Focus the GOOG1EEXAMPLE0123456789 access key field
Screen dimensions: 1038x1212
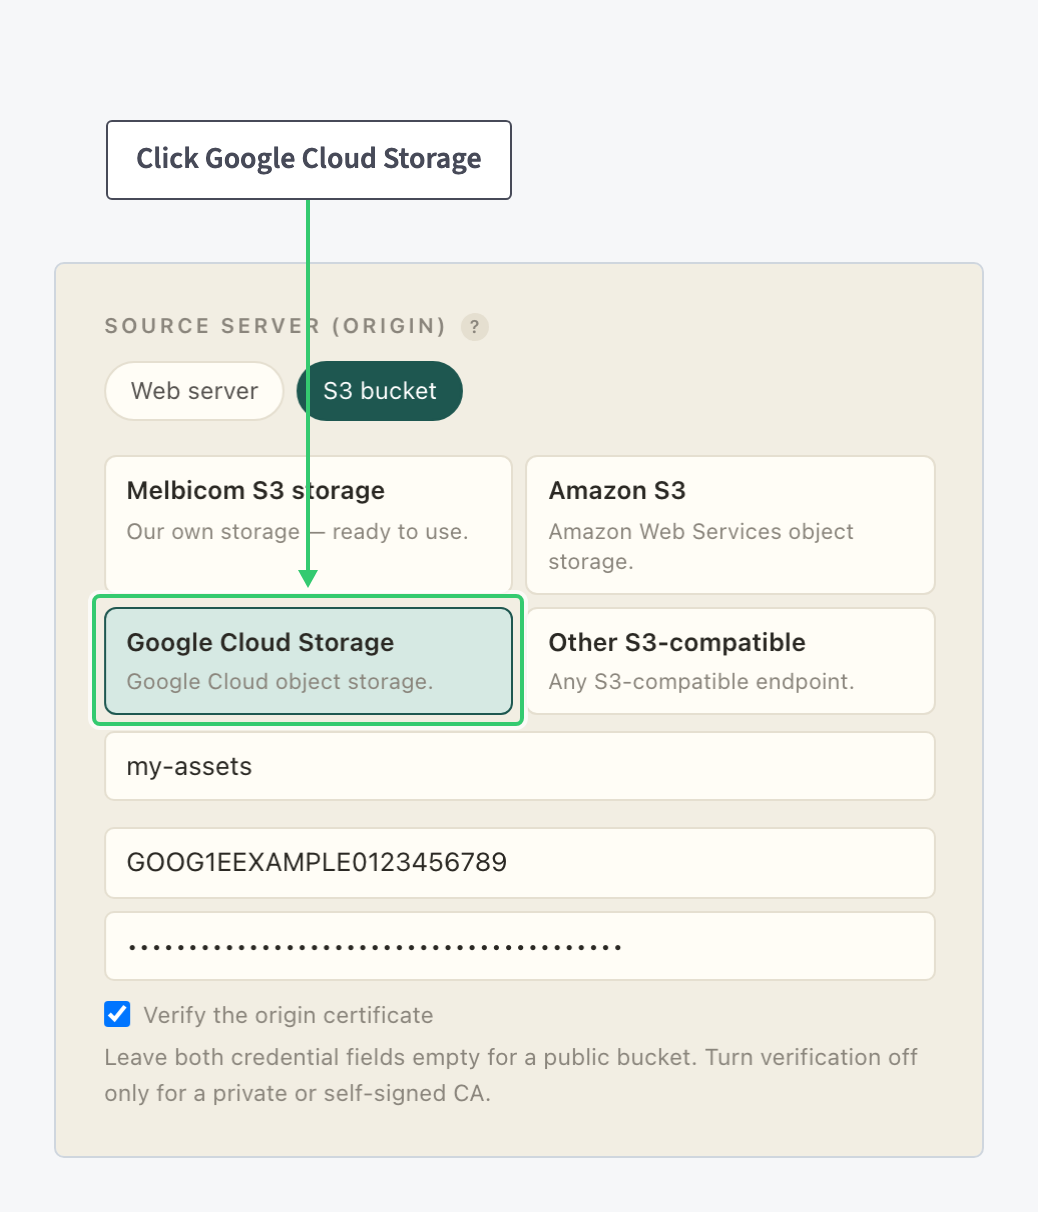[520, 862]
